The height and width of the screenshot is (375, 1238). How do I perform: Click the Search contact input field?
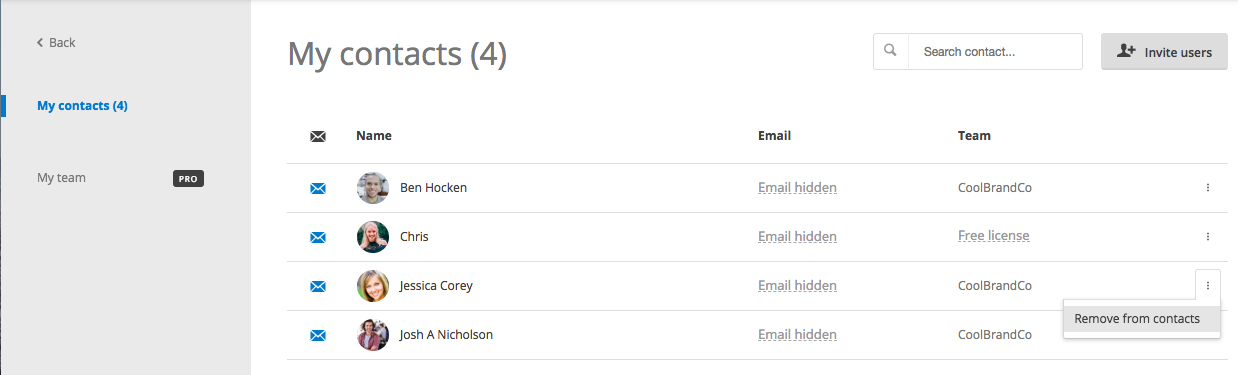pyautogui.click(x=995, y=52)
